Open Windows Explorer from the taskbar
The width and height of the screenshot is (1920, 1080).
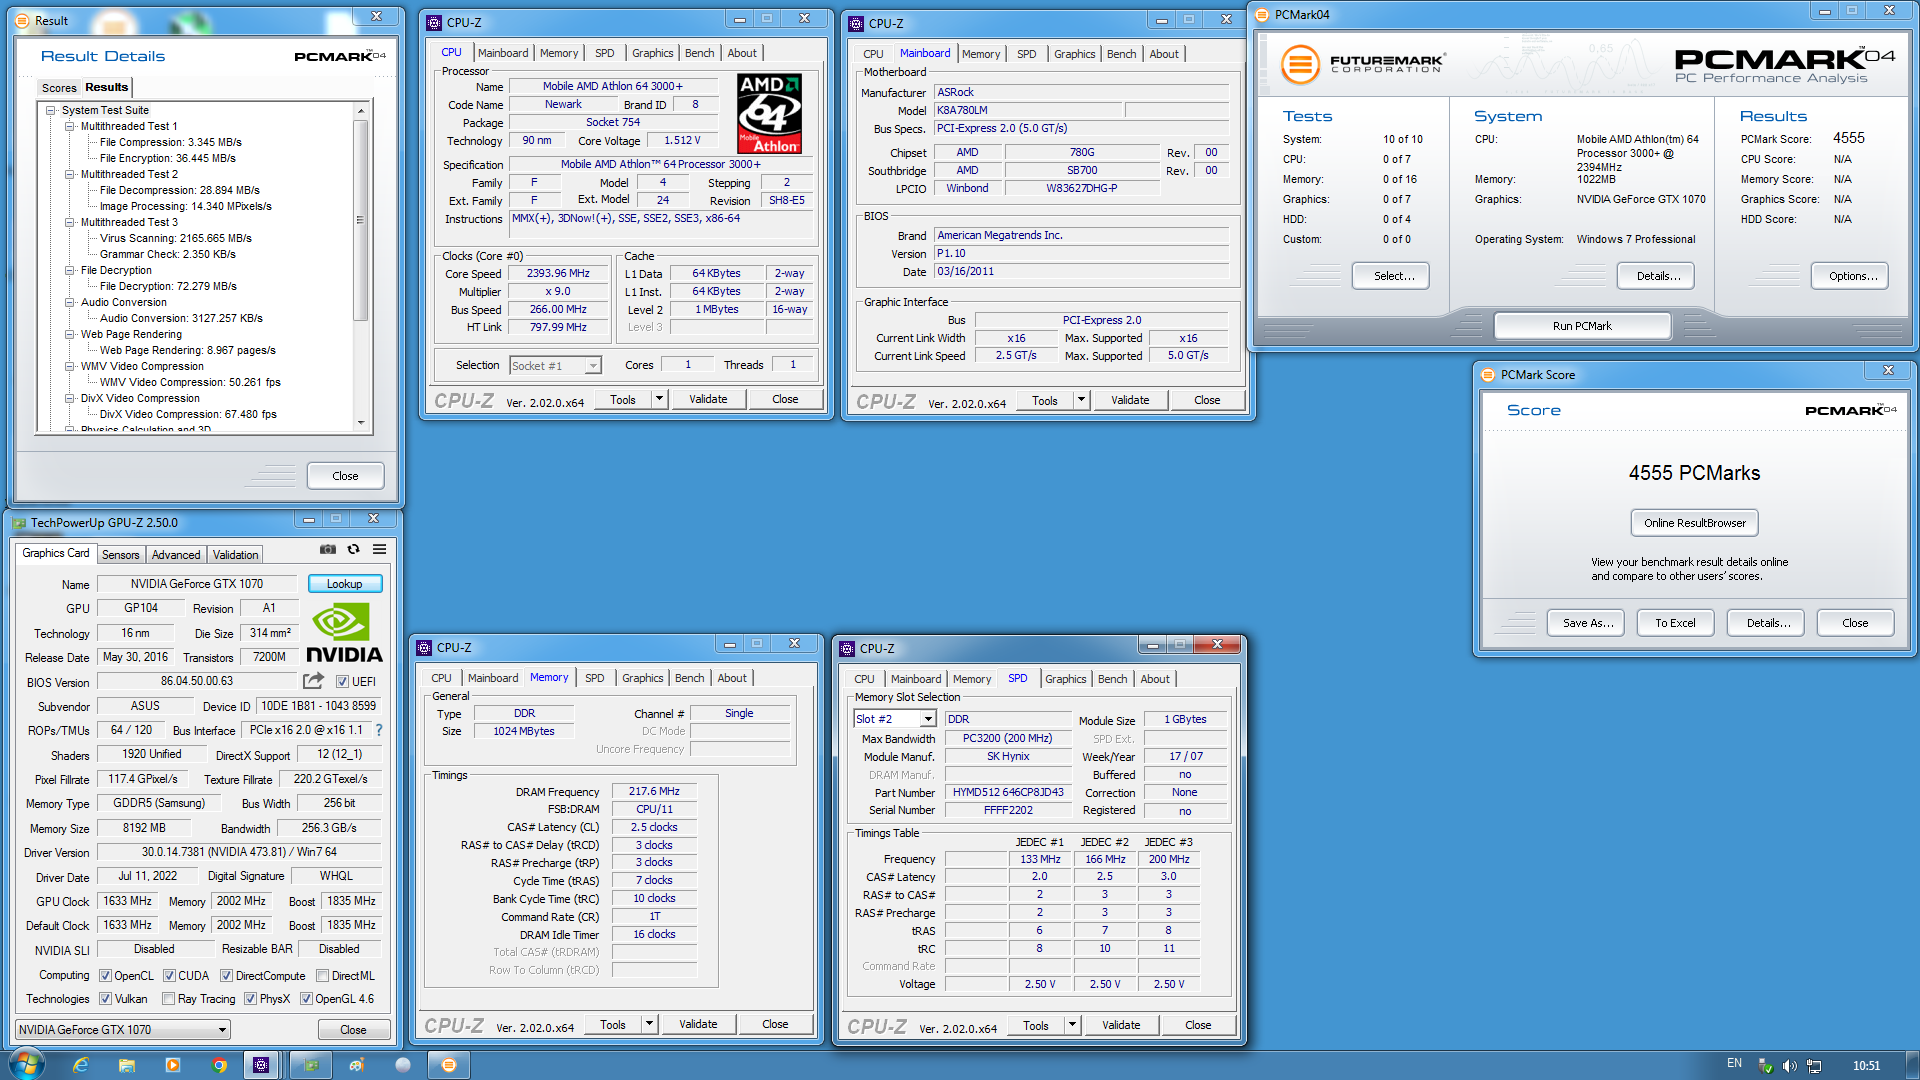127,1065
